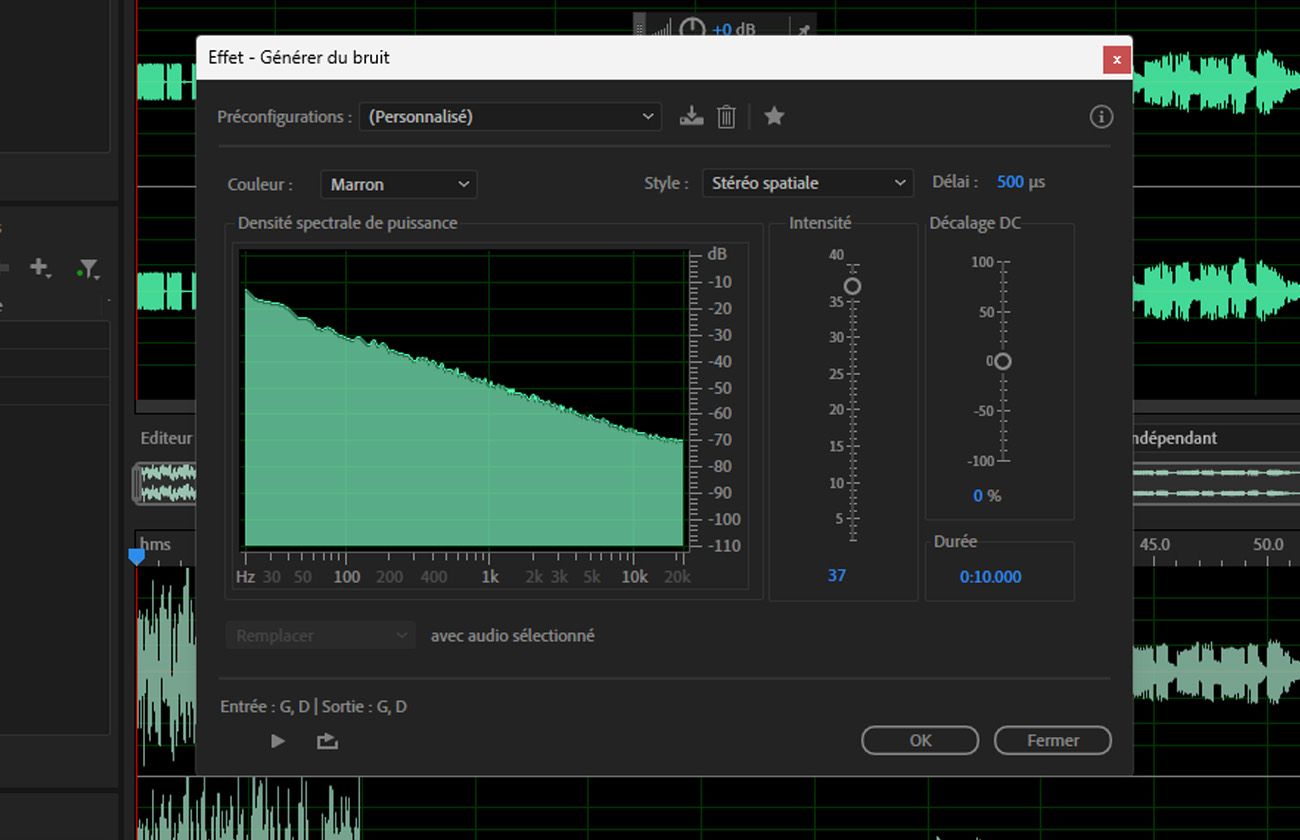Click the Intensité slider handle
This screenshot has height=840, width=1300.
tap(852, 286)
